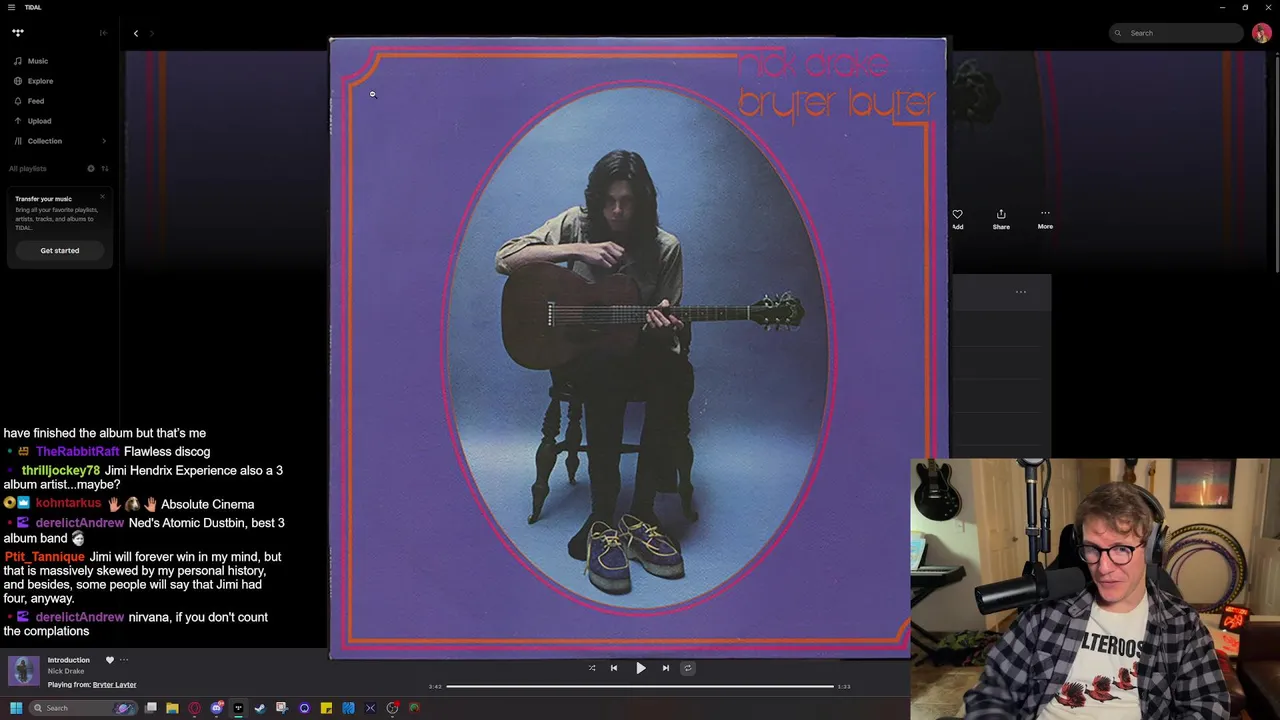Click the enlarged Bryter Layter album cover
The width and height of the screenshot is (1280, 720).
coord(637,348)
